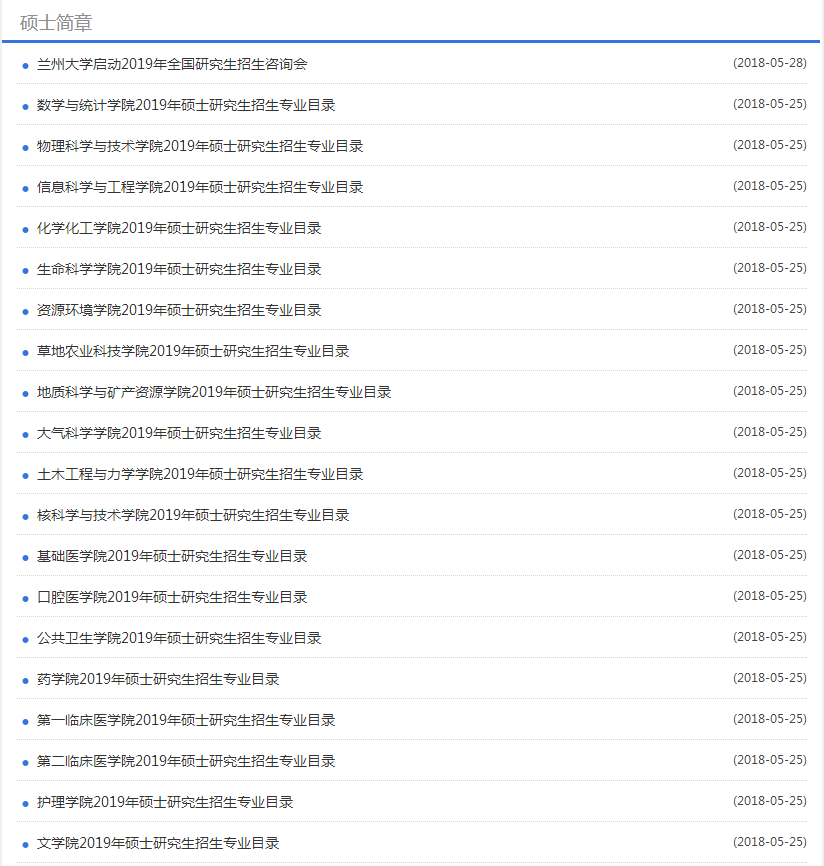Image resolution: width=824 pixels, height=866 pixels.
Task: Open 生命科学学院 master's catalog
Action: tap(179, 269)
